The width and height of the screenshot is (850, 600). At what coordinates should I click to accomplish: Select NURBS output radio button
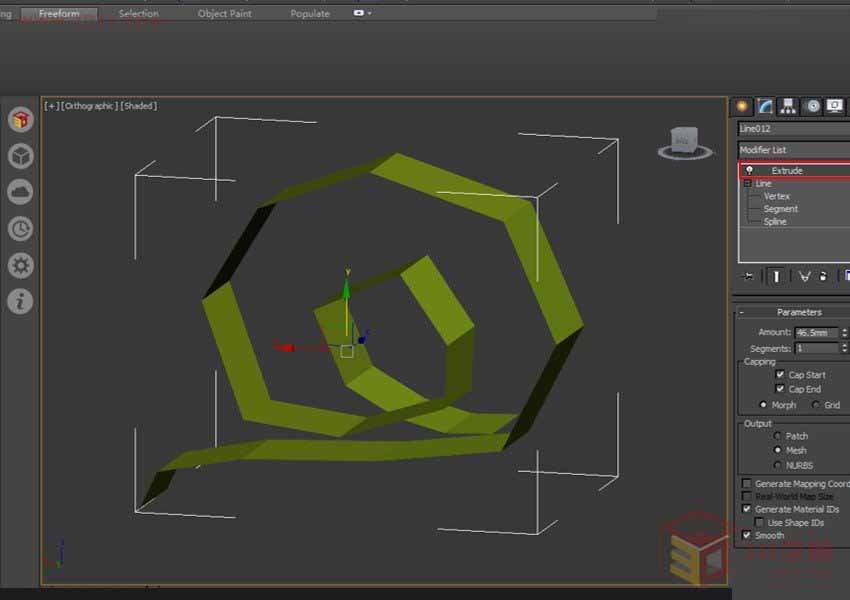point(777,465)
